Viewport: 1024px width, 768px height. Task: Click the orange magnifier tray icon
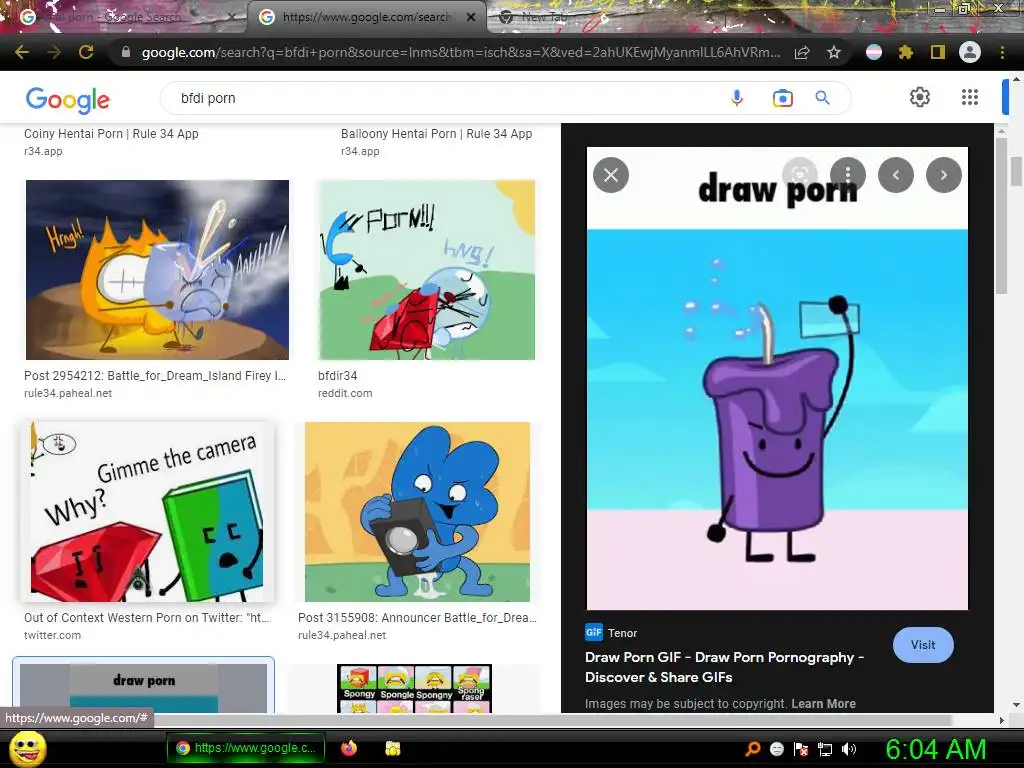(752, 749)
